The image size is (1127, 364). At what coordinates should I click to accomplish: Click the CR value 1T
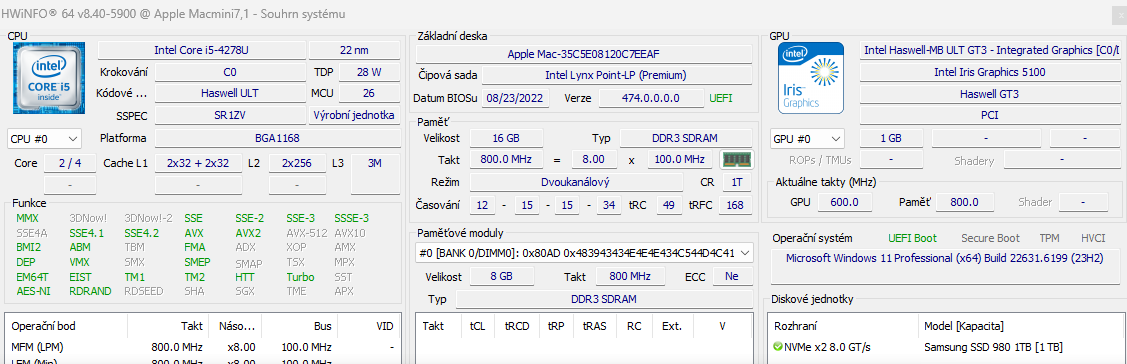(737, 182)
